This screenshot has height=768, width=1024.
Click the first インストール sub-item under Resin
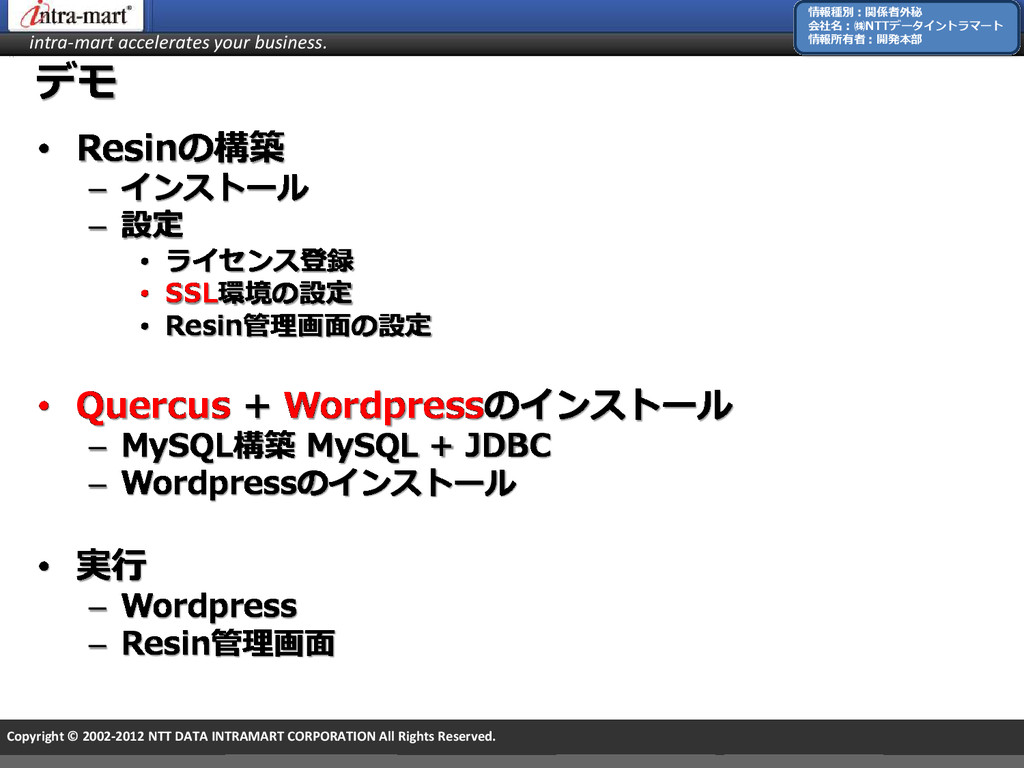point(215,187)
